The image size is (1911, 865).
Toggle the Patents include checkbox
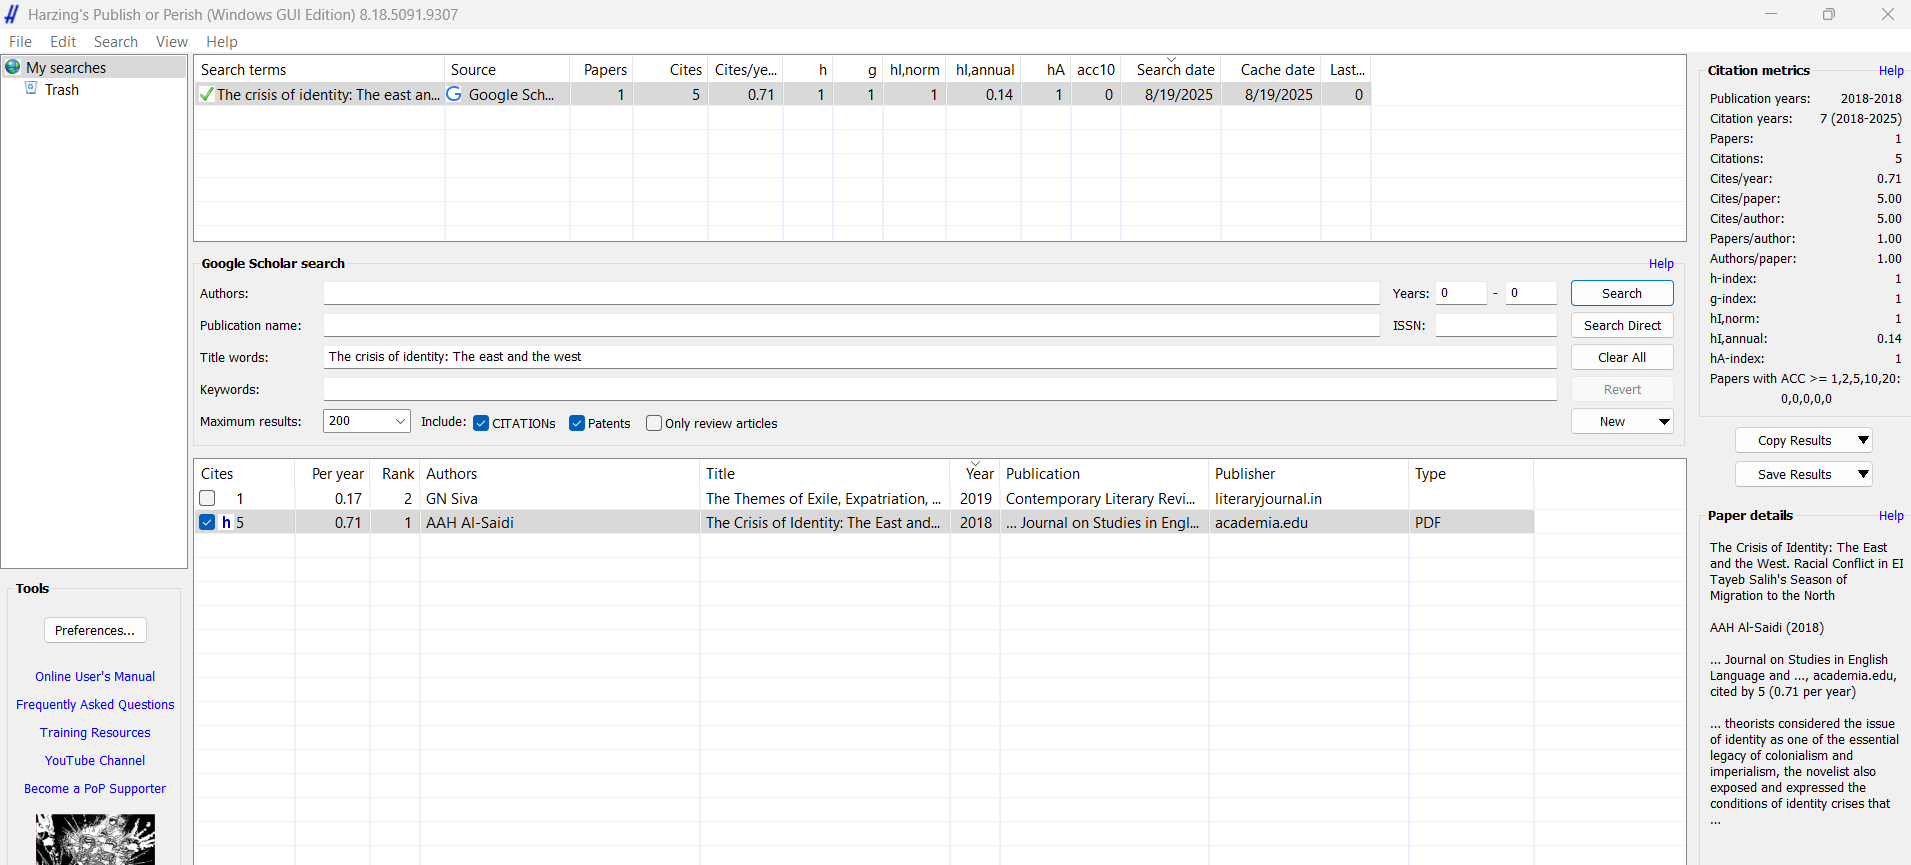pyautogui.click(x=577, y=423)
